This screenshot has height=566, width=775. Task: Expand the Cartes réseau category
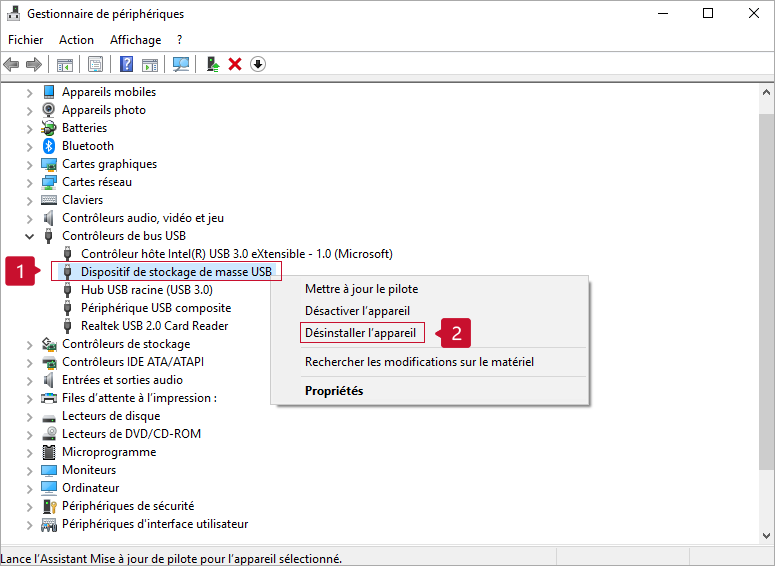(x=30, y=182)
